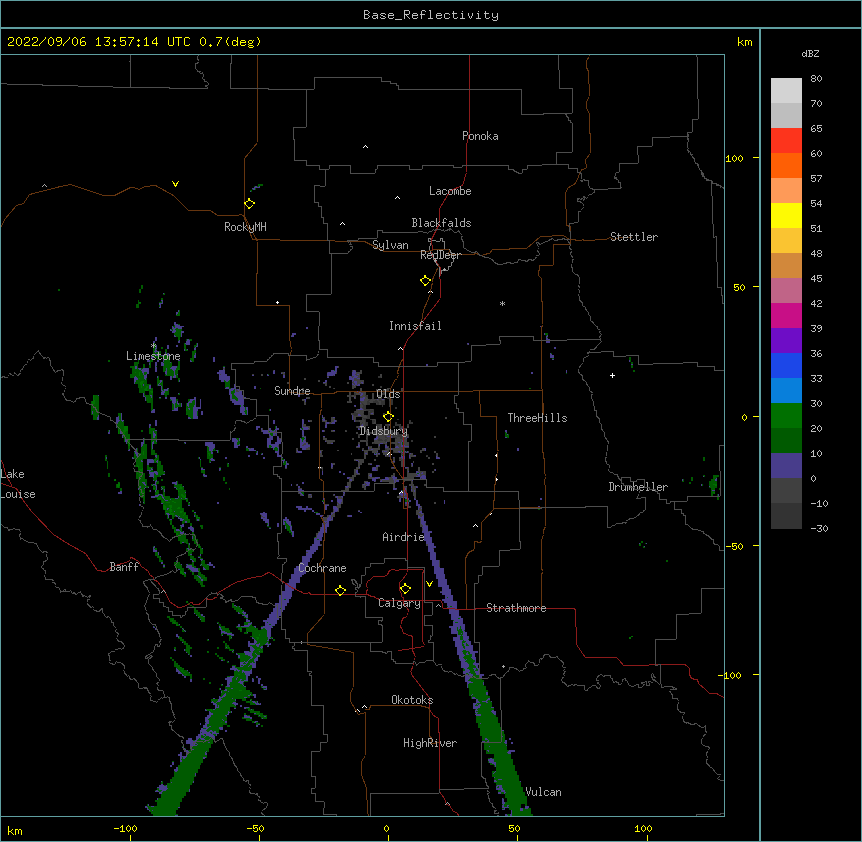Screen dimensions: 862x842
Task: Select the blue 33–36 dBZ legend swatch
Action: (786, 365)
